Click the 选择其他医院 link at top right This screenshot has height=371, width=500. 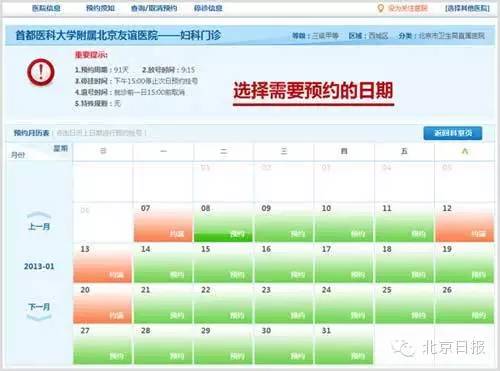coord(467,8)
